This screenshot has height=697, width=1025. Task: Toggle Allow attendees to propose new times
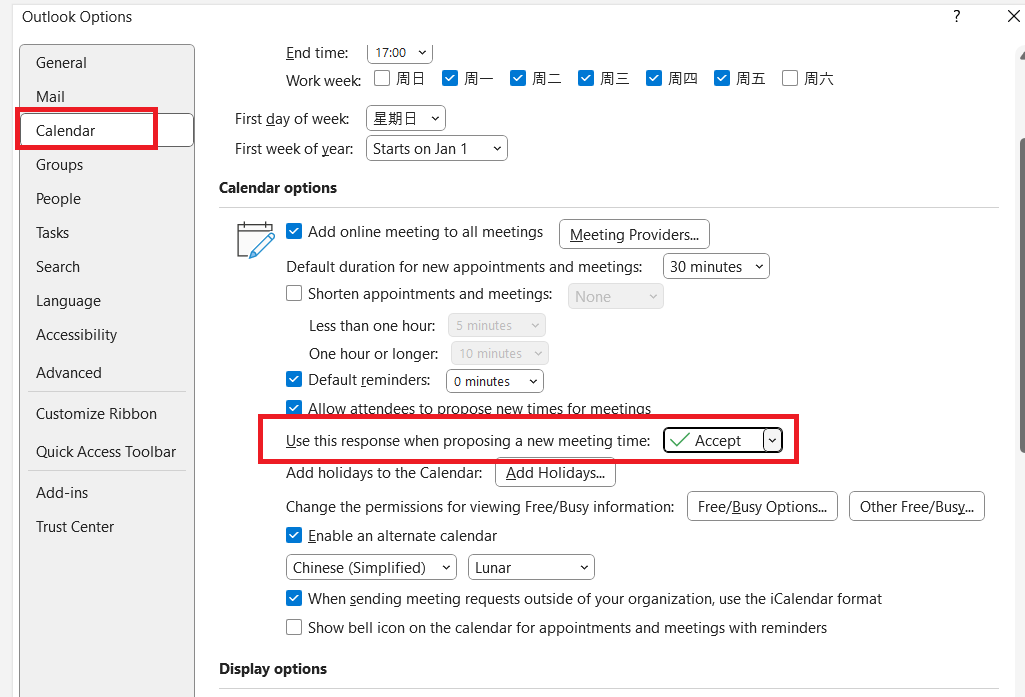tap(294, 407)
